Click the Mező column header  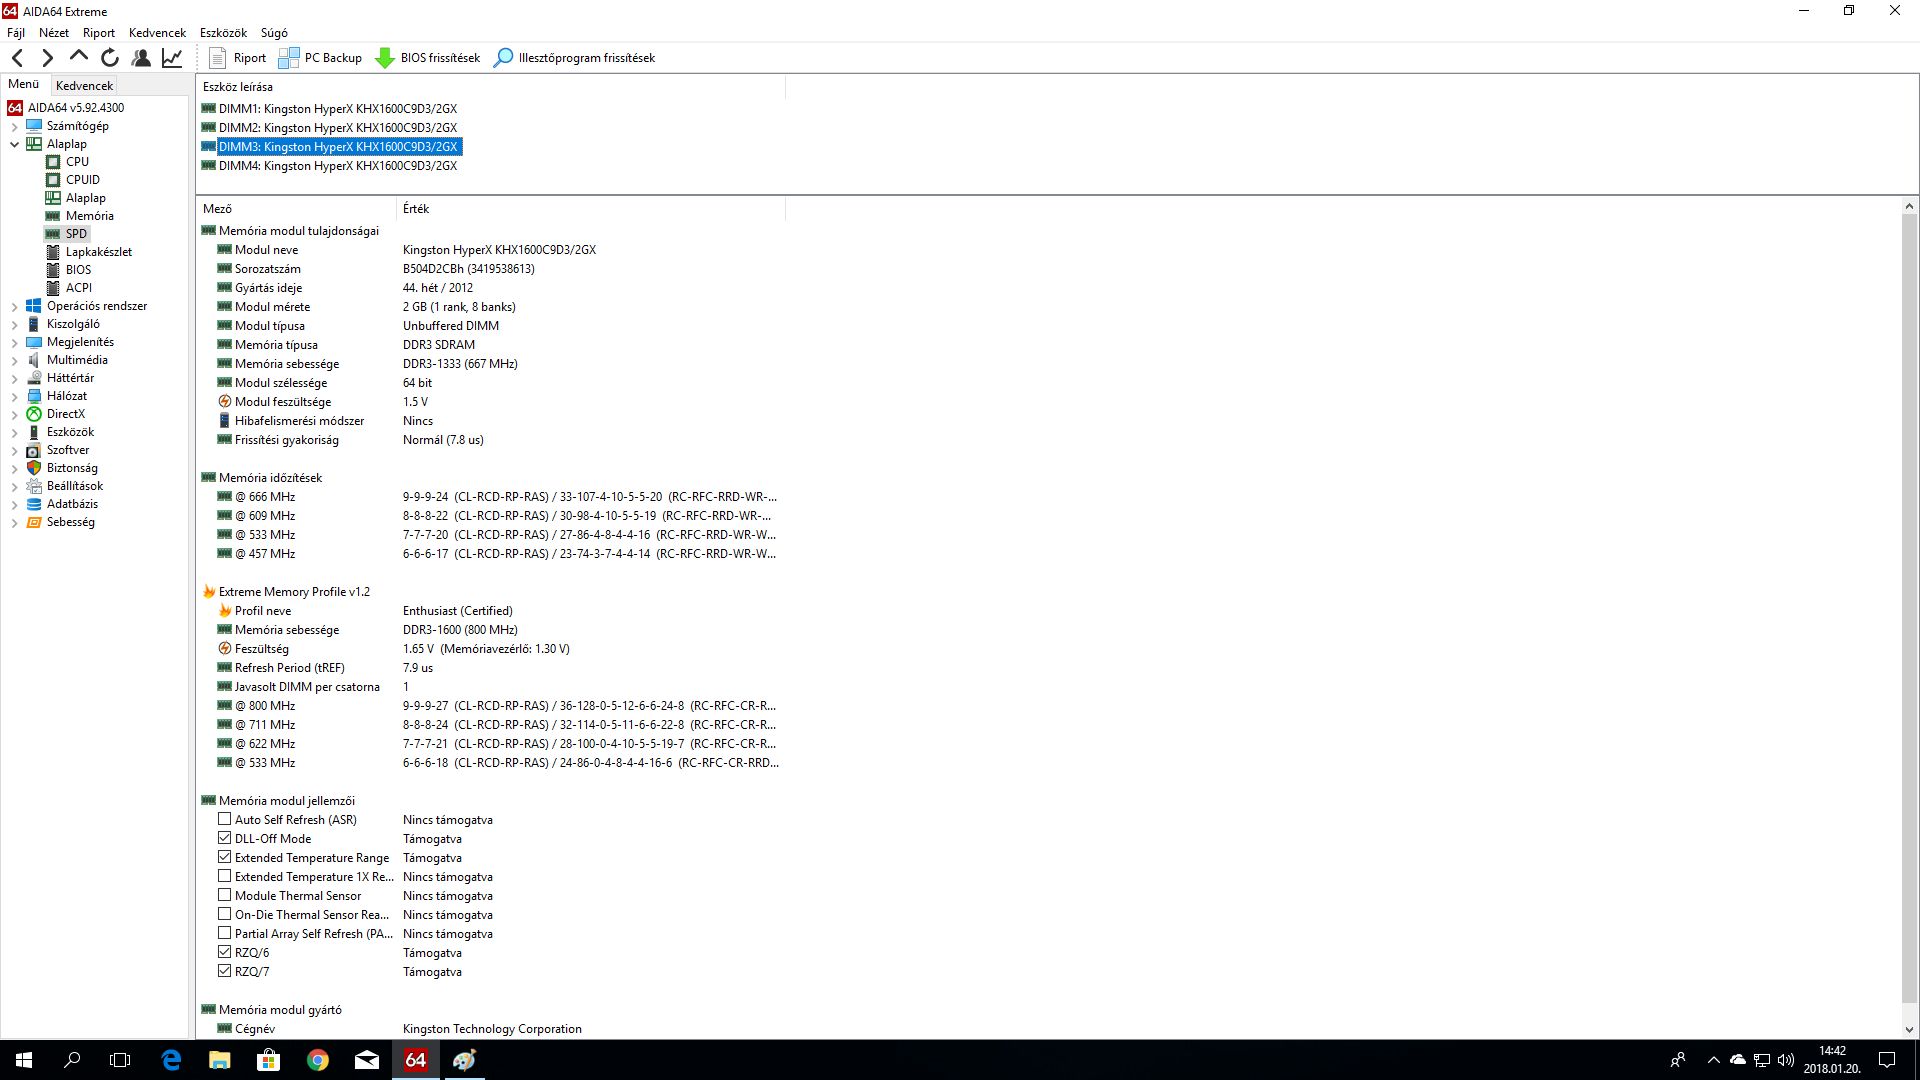297,209
